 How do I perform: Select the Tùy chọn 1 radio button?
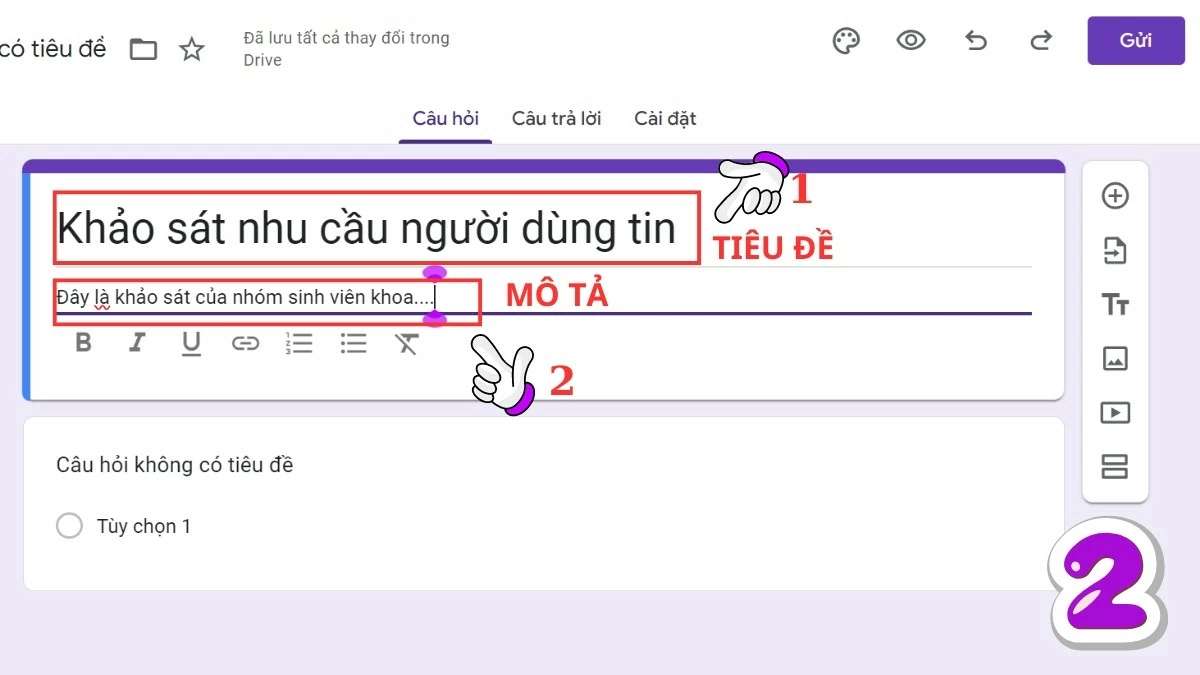click(69, 525)
